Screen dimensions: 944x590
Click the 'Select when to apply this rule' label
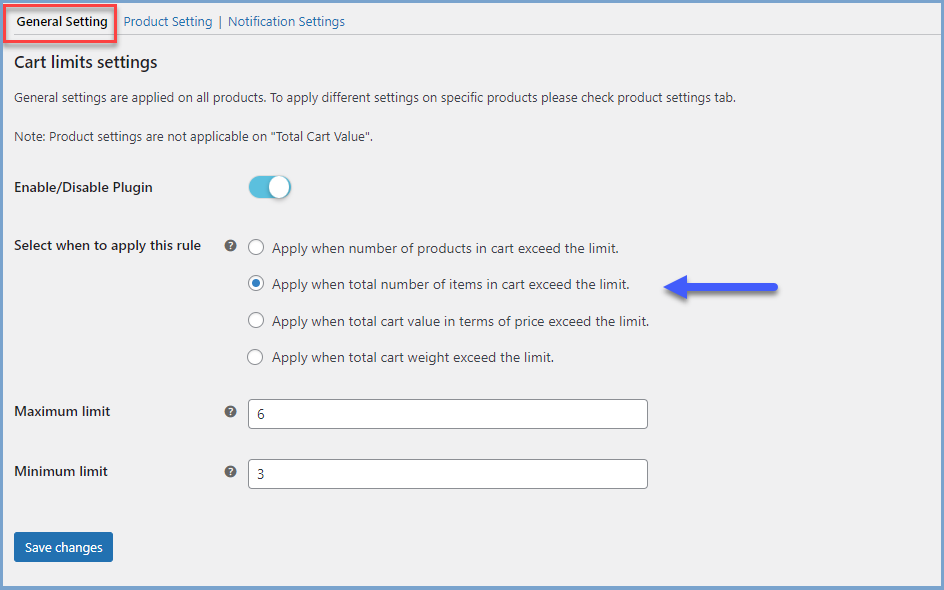[107, 245]
